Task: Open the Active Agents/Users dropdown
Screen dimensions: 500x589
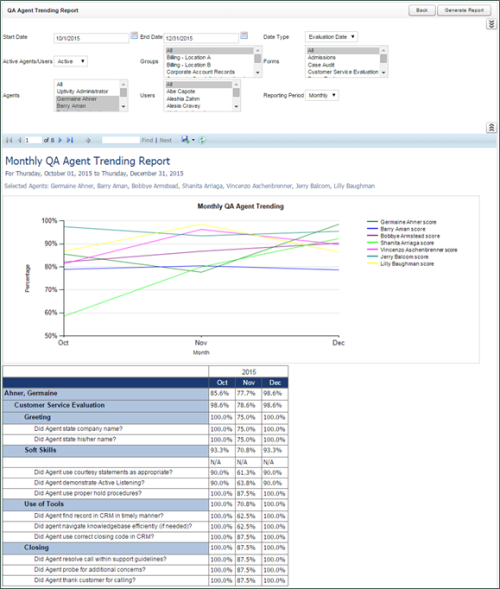Action: pyautogui.click(x=71, y=61)
